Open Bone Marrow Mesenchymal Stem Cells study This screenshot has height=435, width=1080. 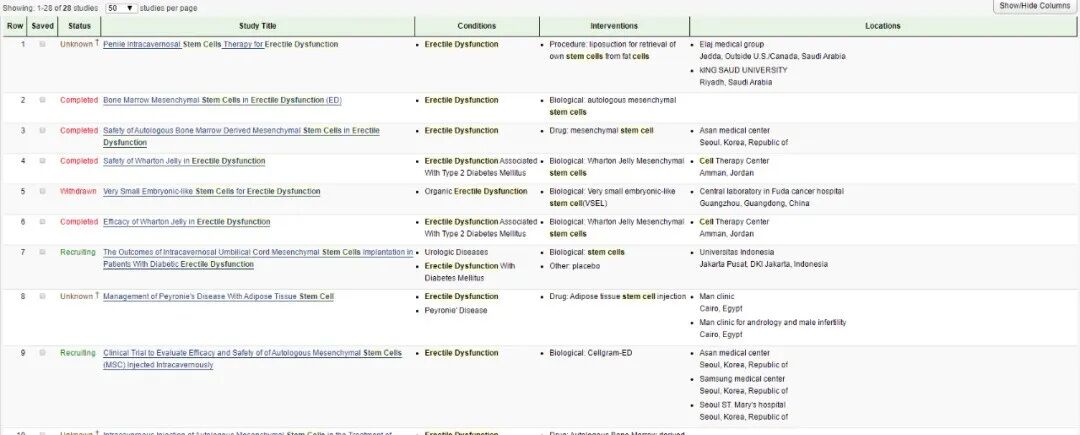coord(222,100)
